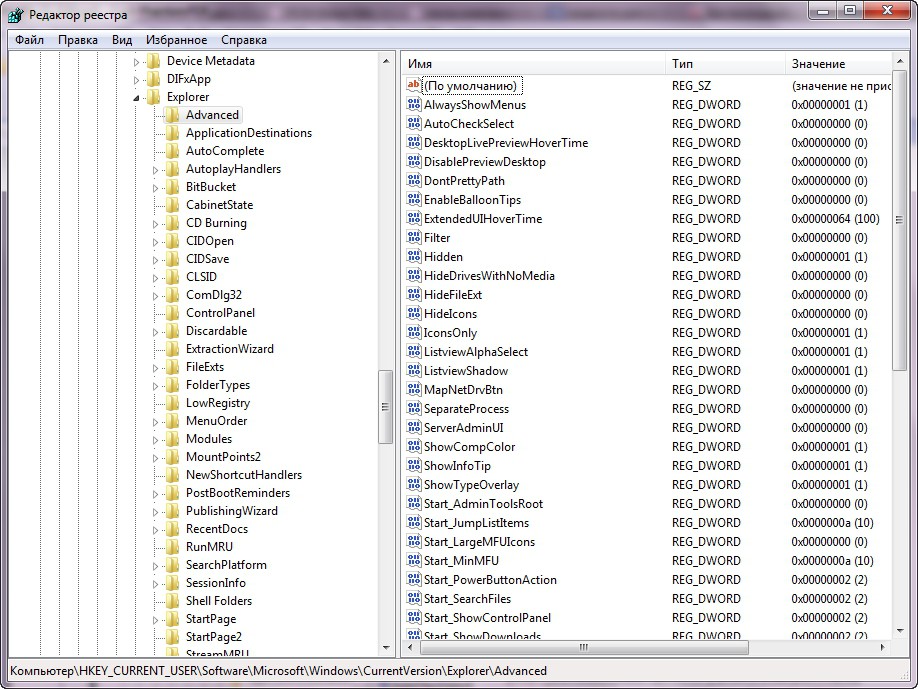Click the Registry Editor icon in title bar
Image resolution: width=918 pixels, height=689 pixels.
15,15
